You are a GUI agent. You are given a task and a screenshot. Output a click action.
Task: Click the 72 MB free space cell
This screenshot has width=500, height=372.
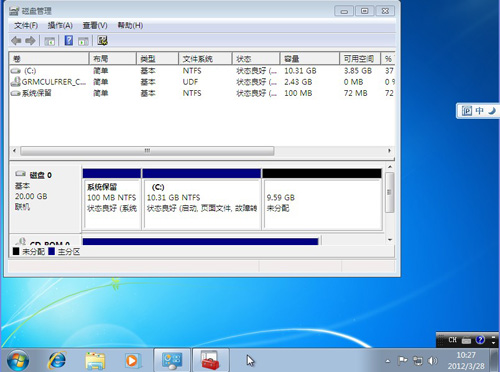coord(355,93)
